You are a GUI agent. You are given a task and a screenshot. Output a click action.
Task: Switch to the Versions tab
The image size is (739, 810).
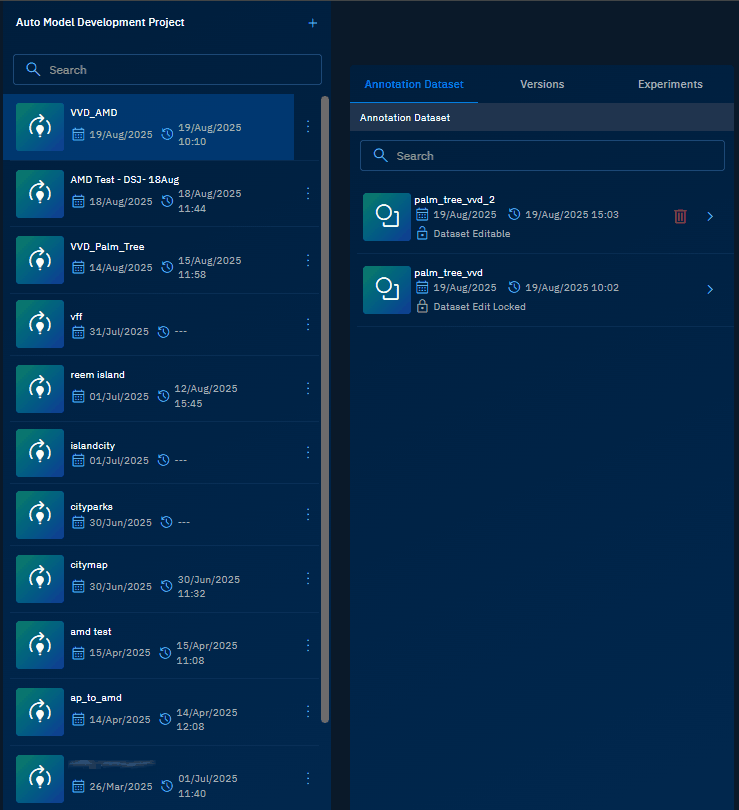pyautogui.click(x=542, y=85)
